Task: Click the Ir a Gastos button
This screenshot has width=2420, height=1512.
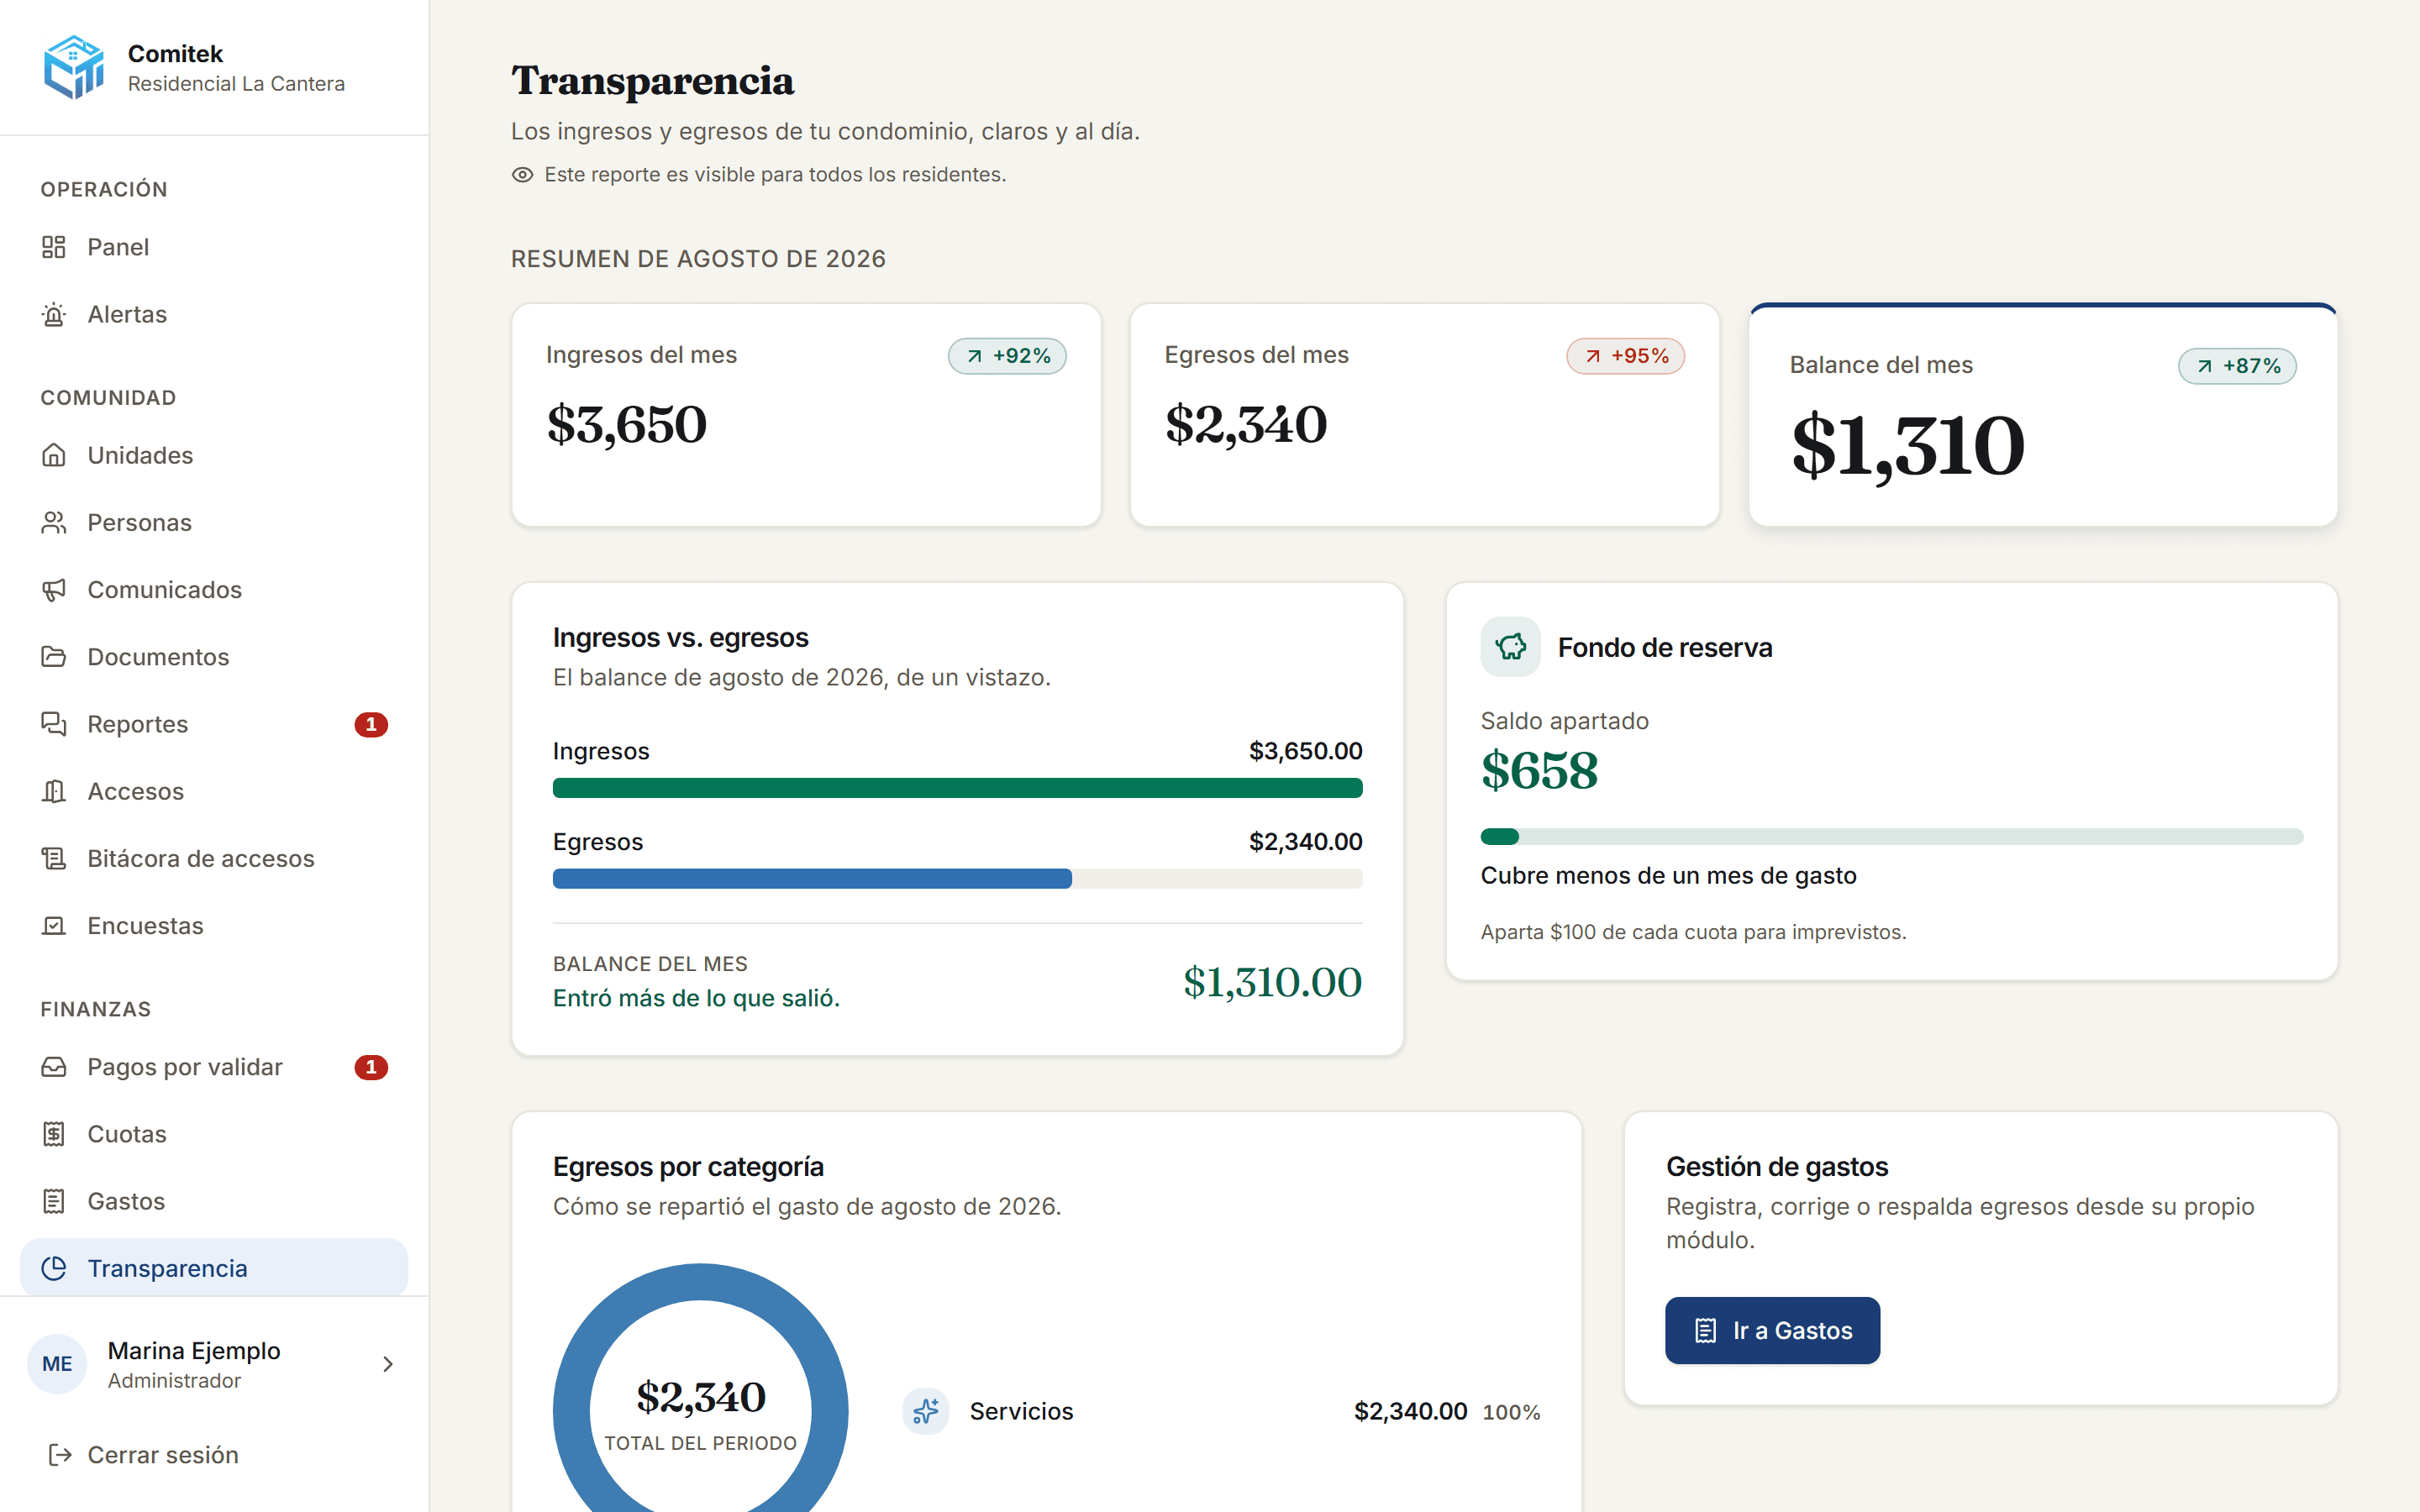Action: (1772, 1330)
